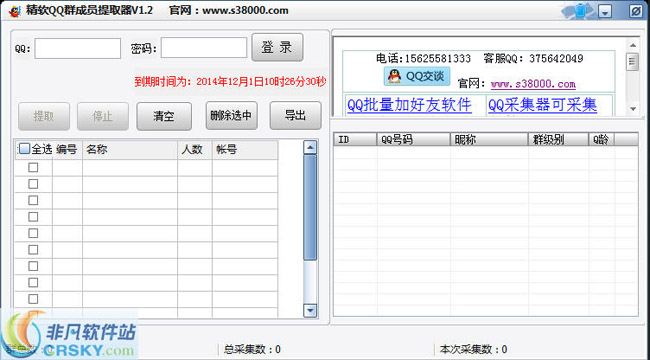The height and width of the screenshot is (360, 650).
Task: Focus the 密码 password input field
Action: click(204, 48)
